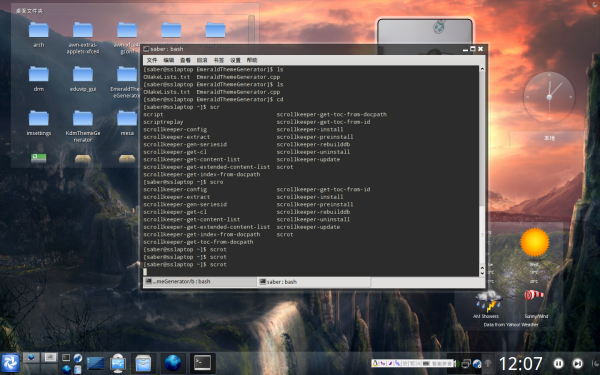The image size is (600, 375).
Task: Click the window-list tray icon
Action: 466,364
